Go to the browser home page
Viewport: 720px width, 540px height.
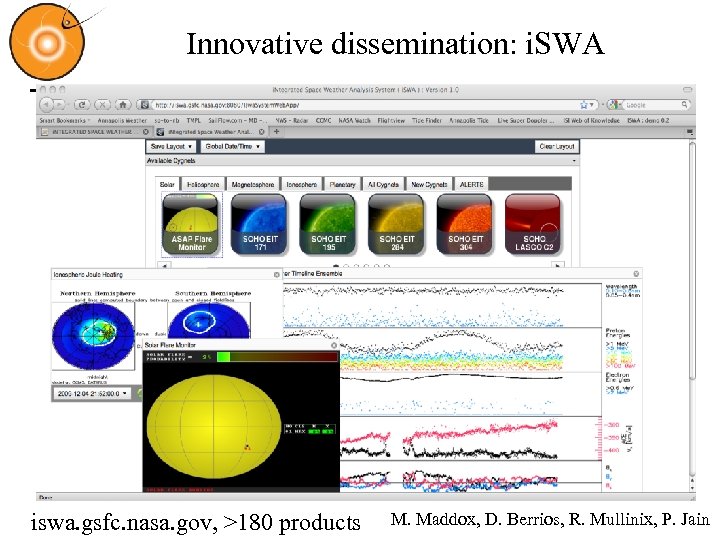tap(123, 105)
